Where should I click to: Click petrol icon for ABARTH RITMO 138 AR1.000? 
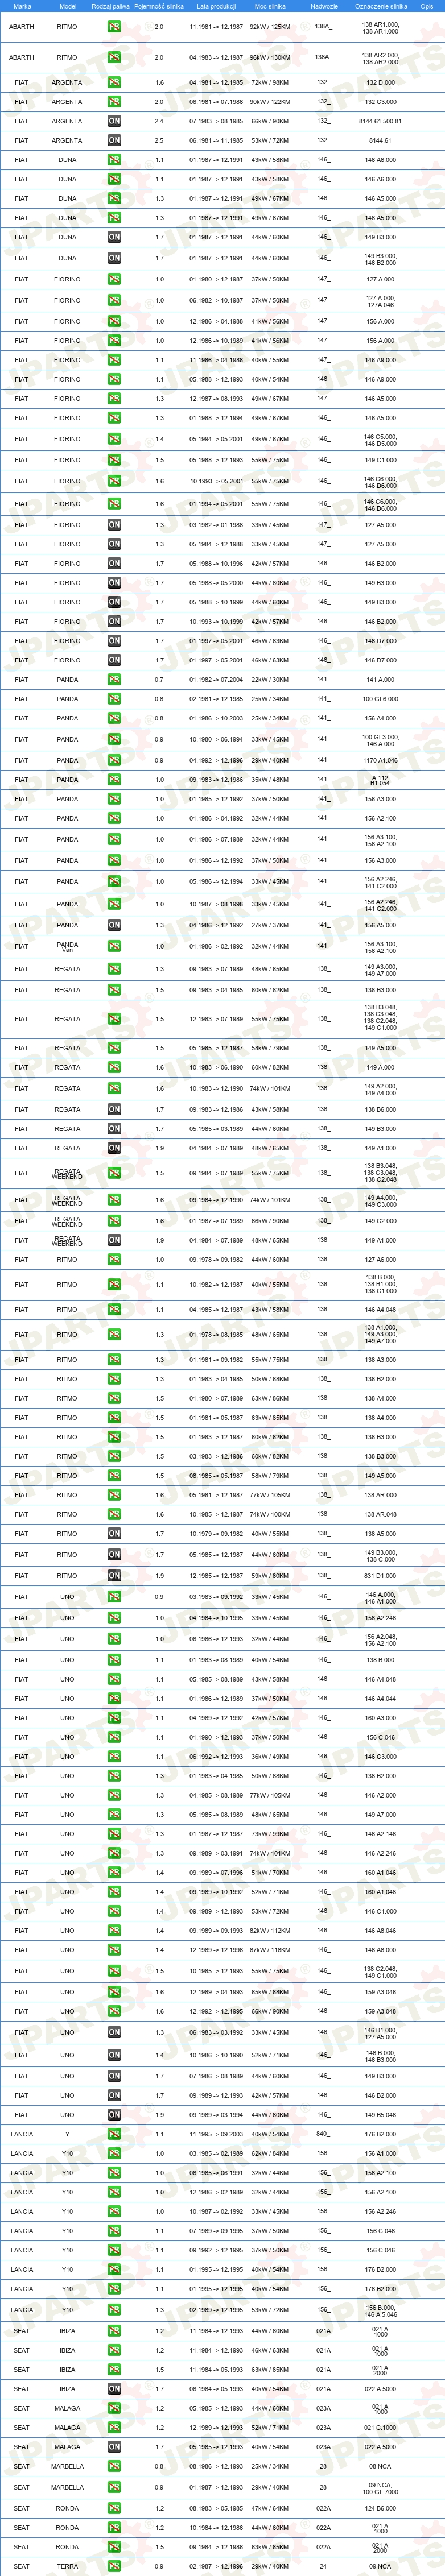[x=114, y=27]
